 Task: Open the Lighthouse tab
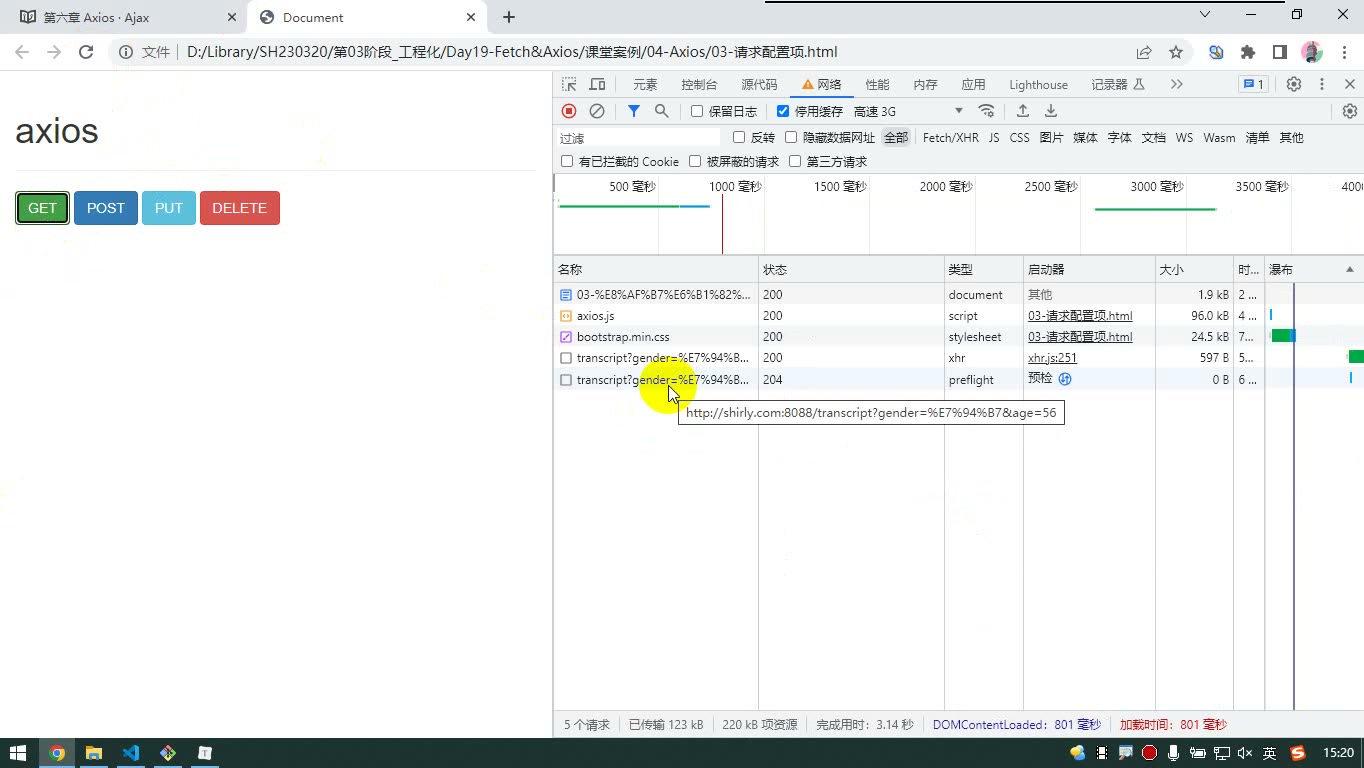click(1038, 85)
